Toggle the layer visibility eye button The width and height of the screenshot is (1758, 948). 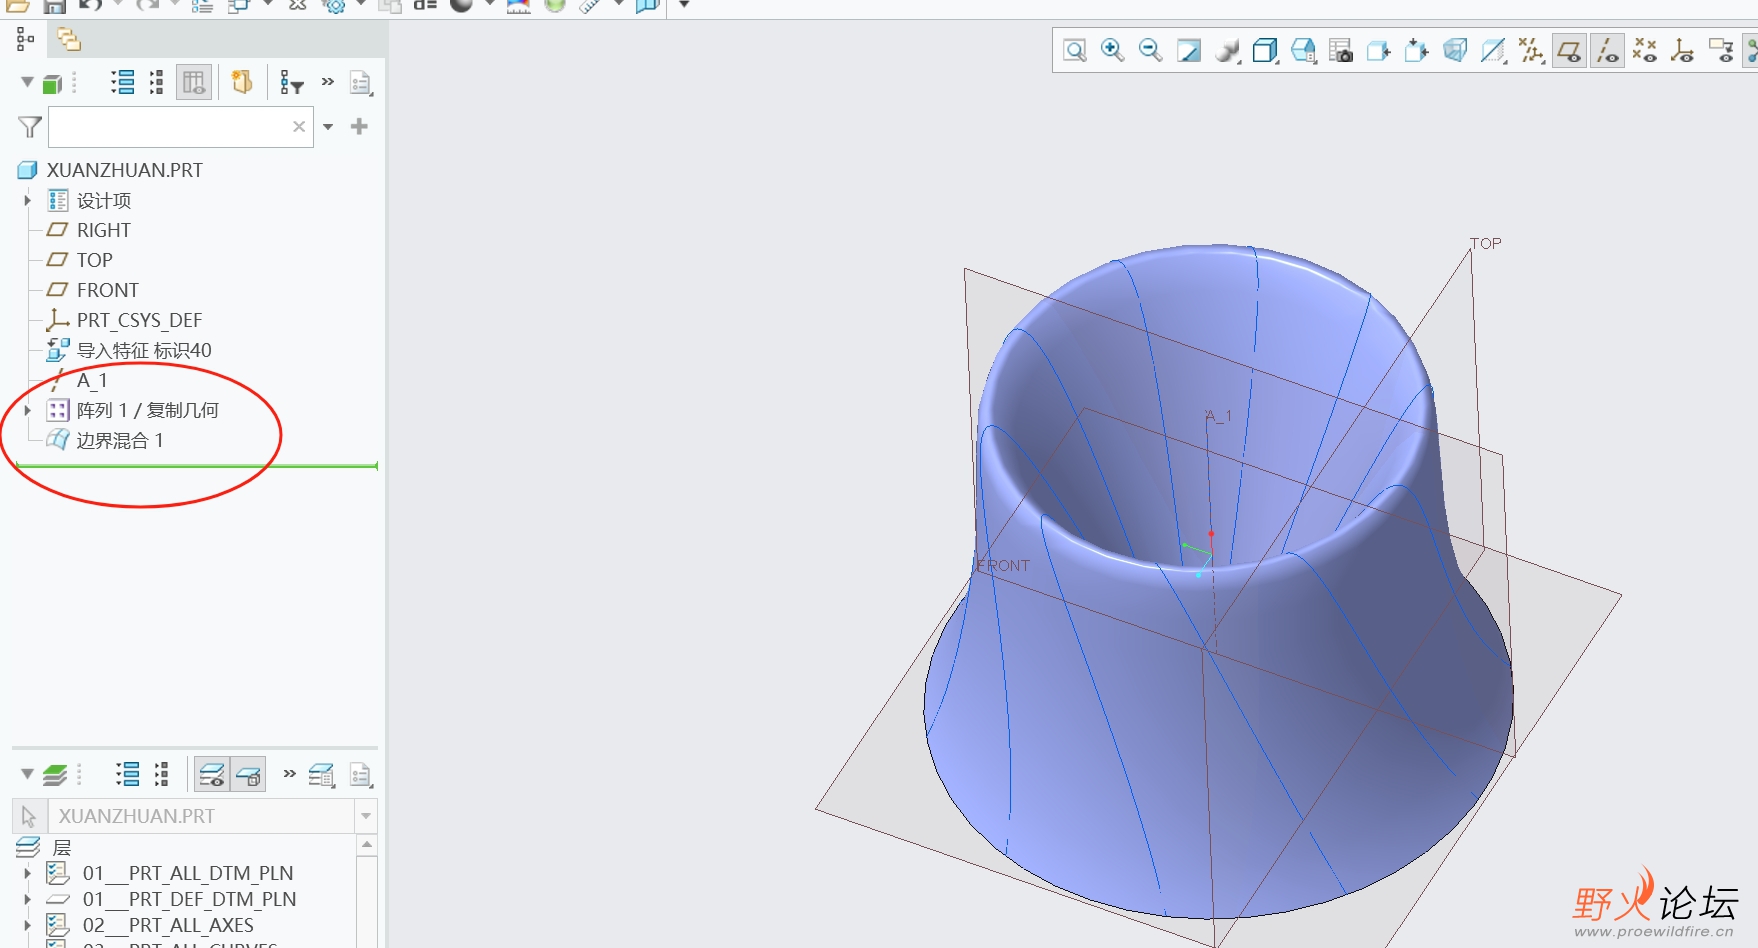coord(212,774)
